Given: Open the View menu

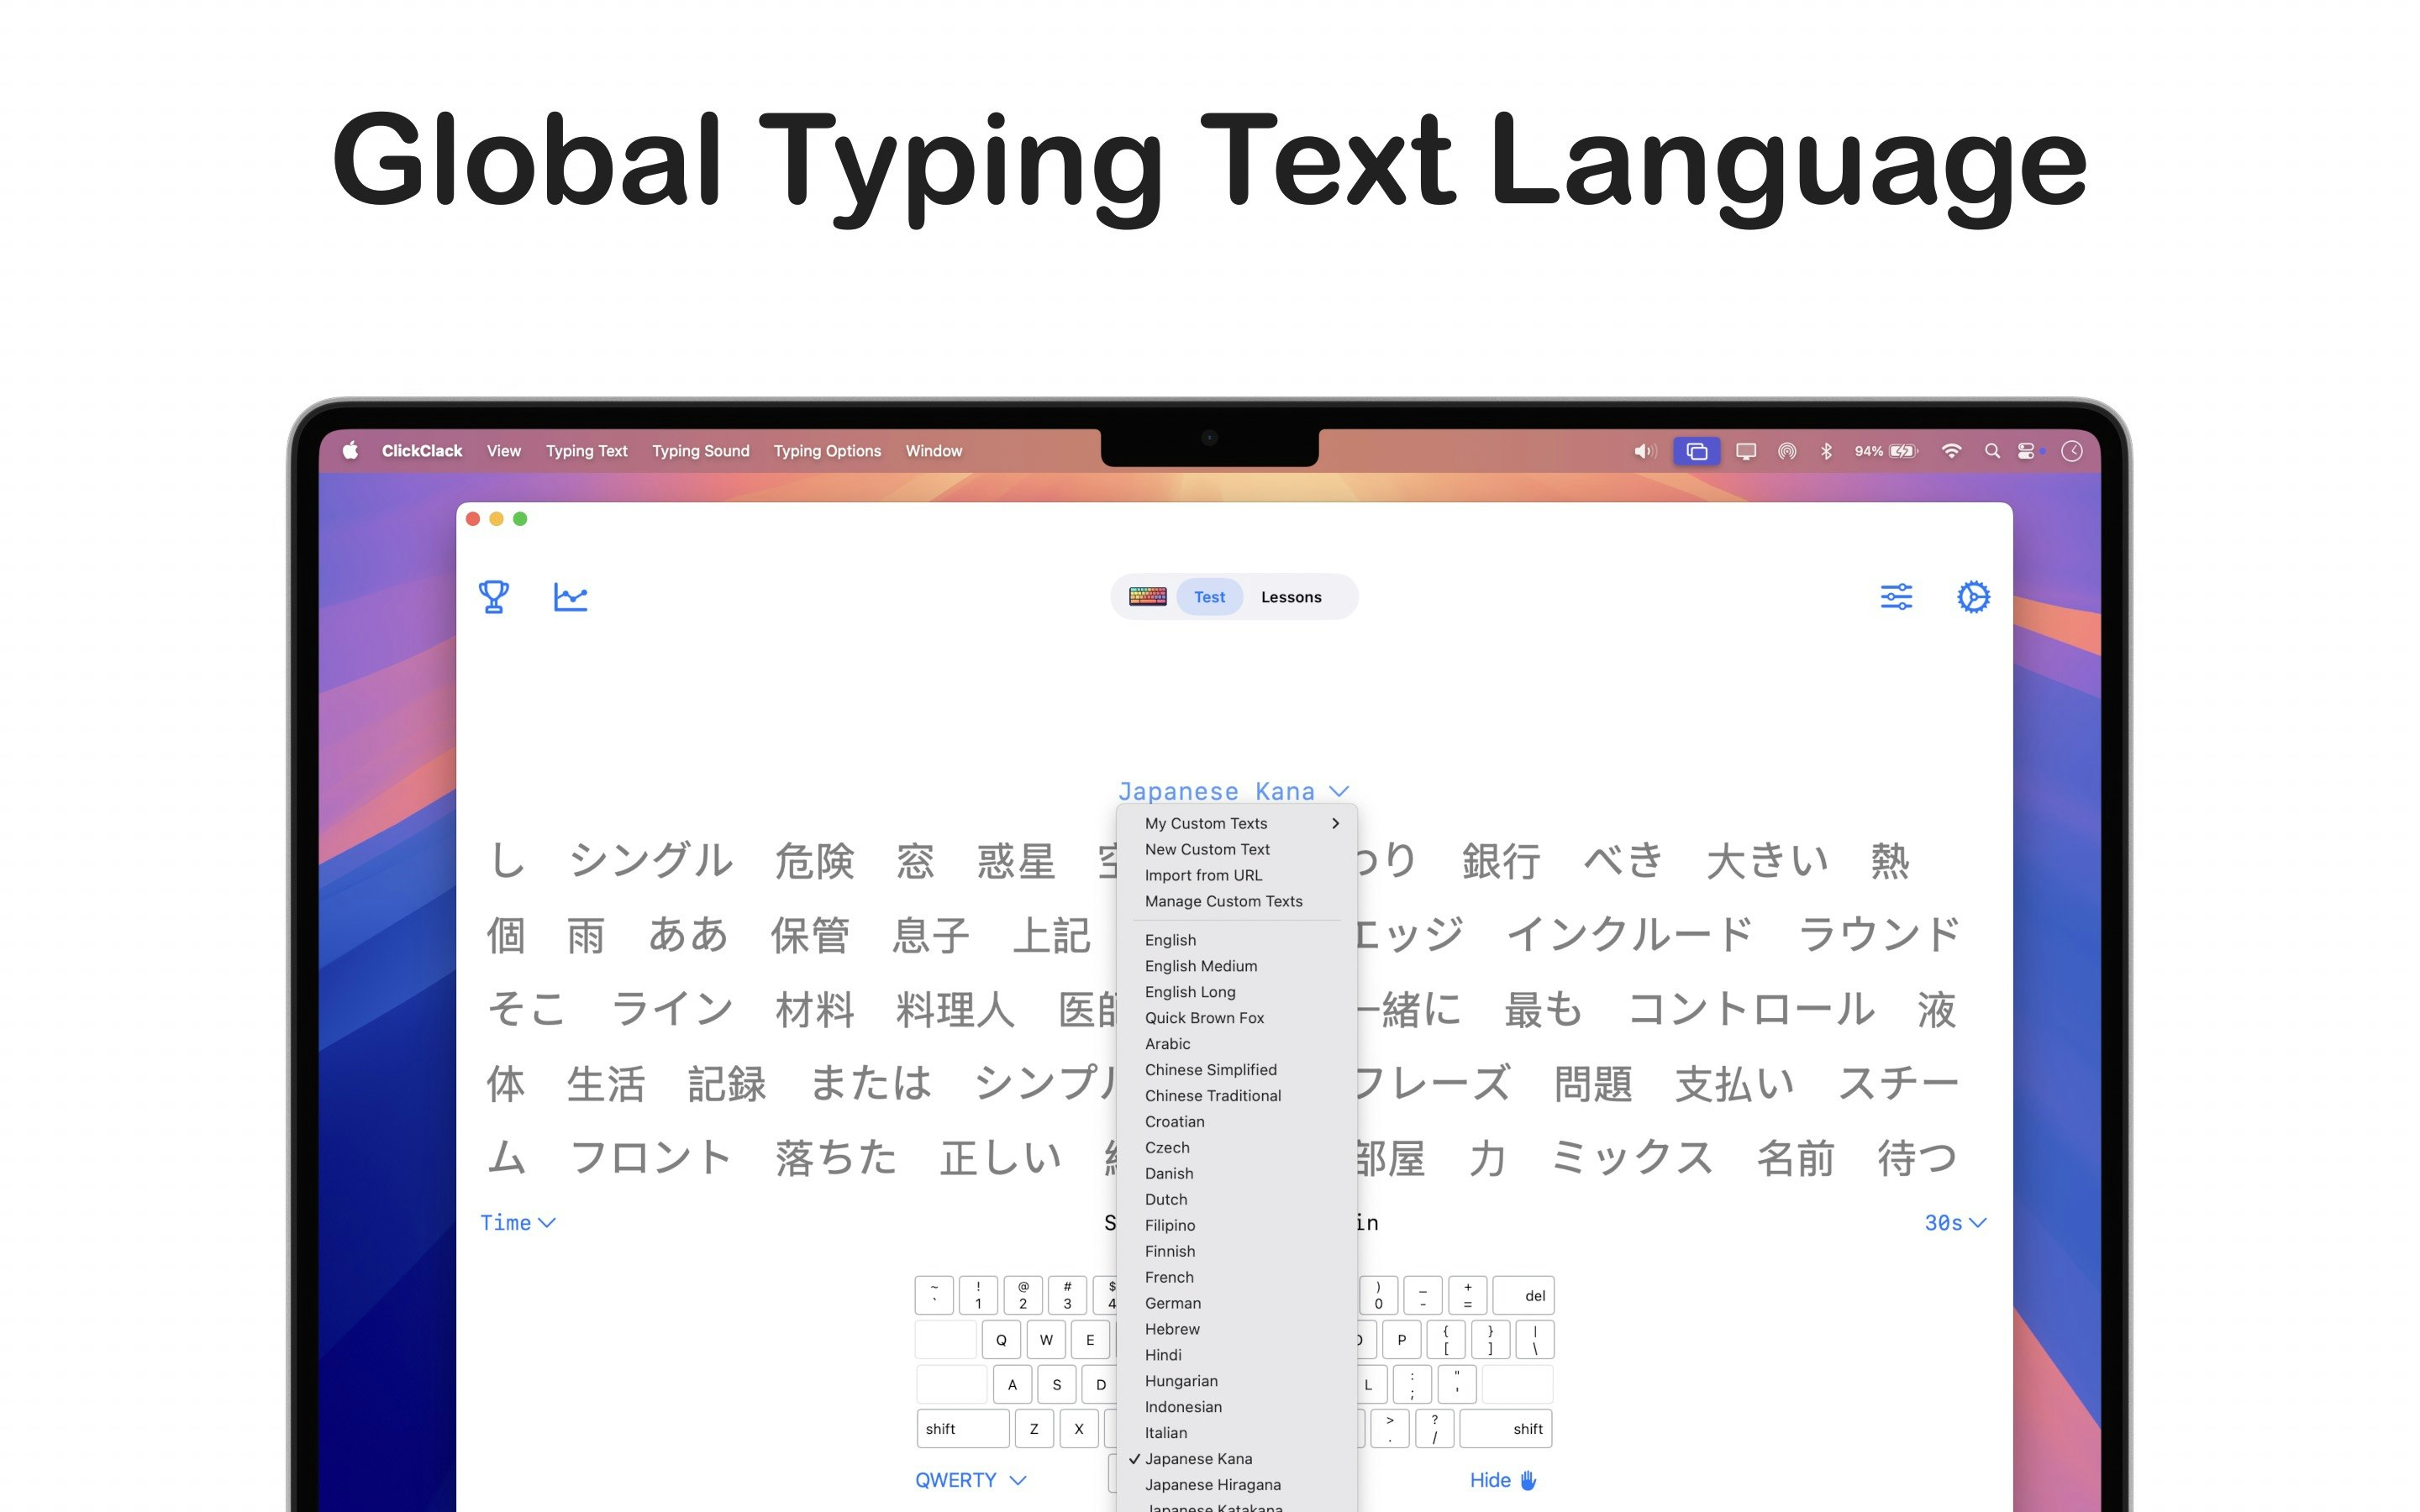Looking at the screenshot, I should [504, 451].
